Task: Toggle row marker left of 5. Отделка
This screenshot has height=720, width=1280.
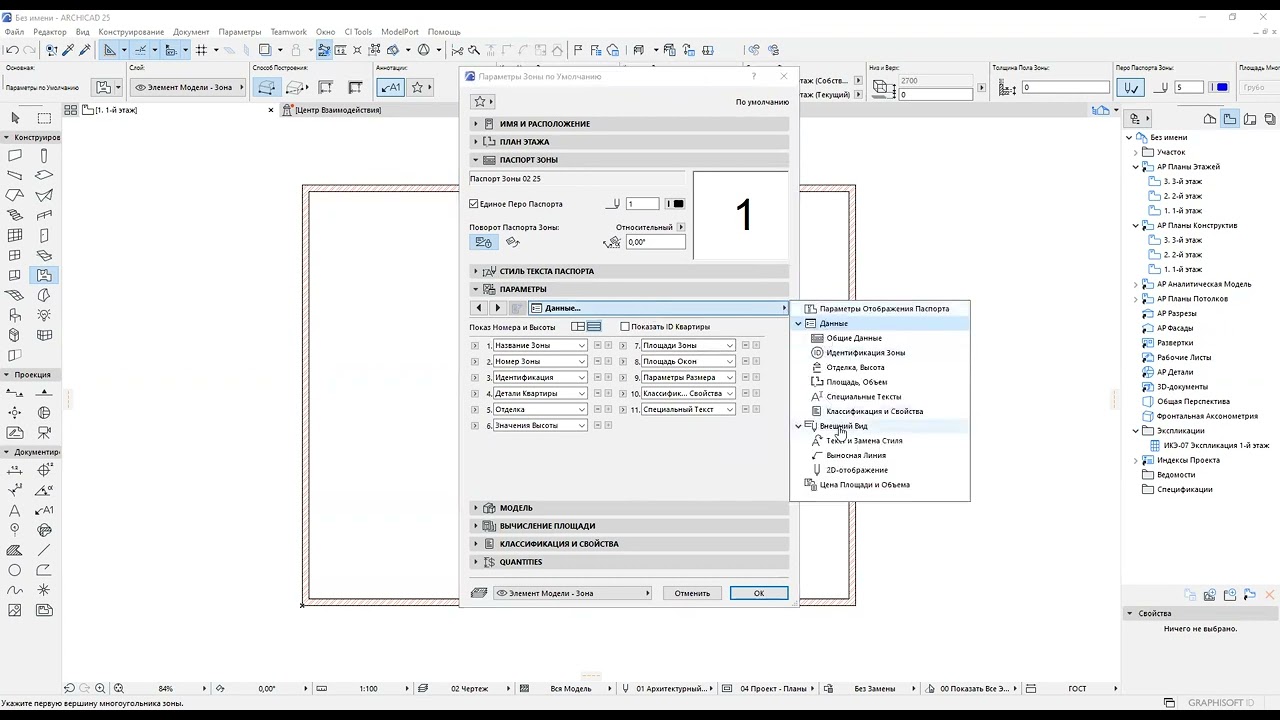Action: pyautogui.click(x=475, y=409)
